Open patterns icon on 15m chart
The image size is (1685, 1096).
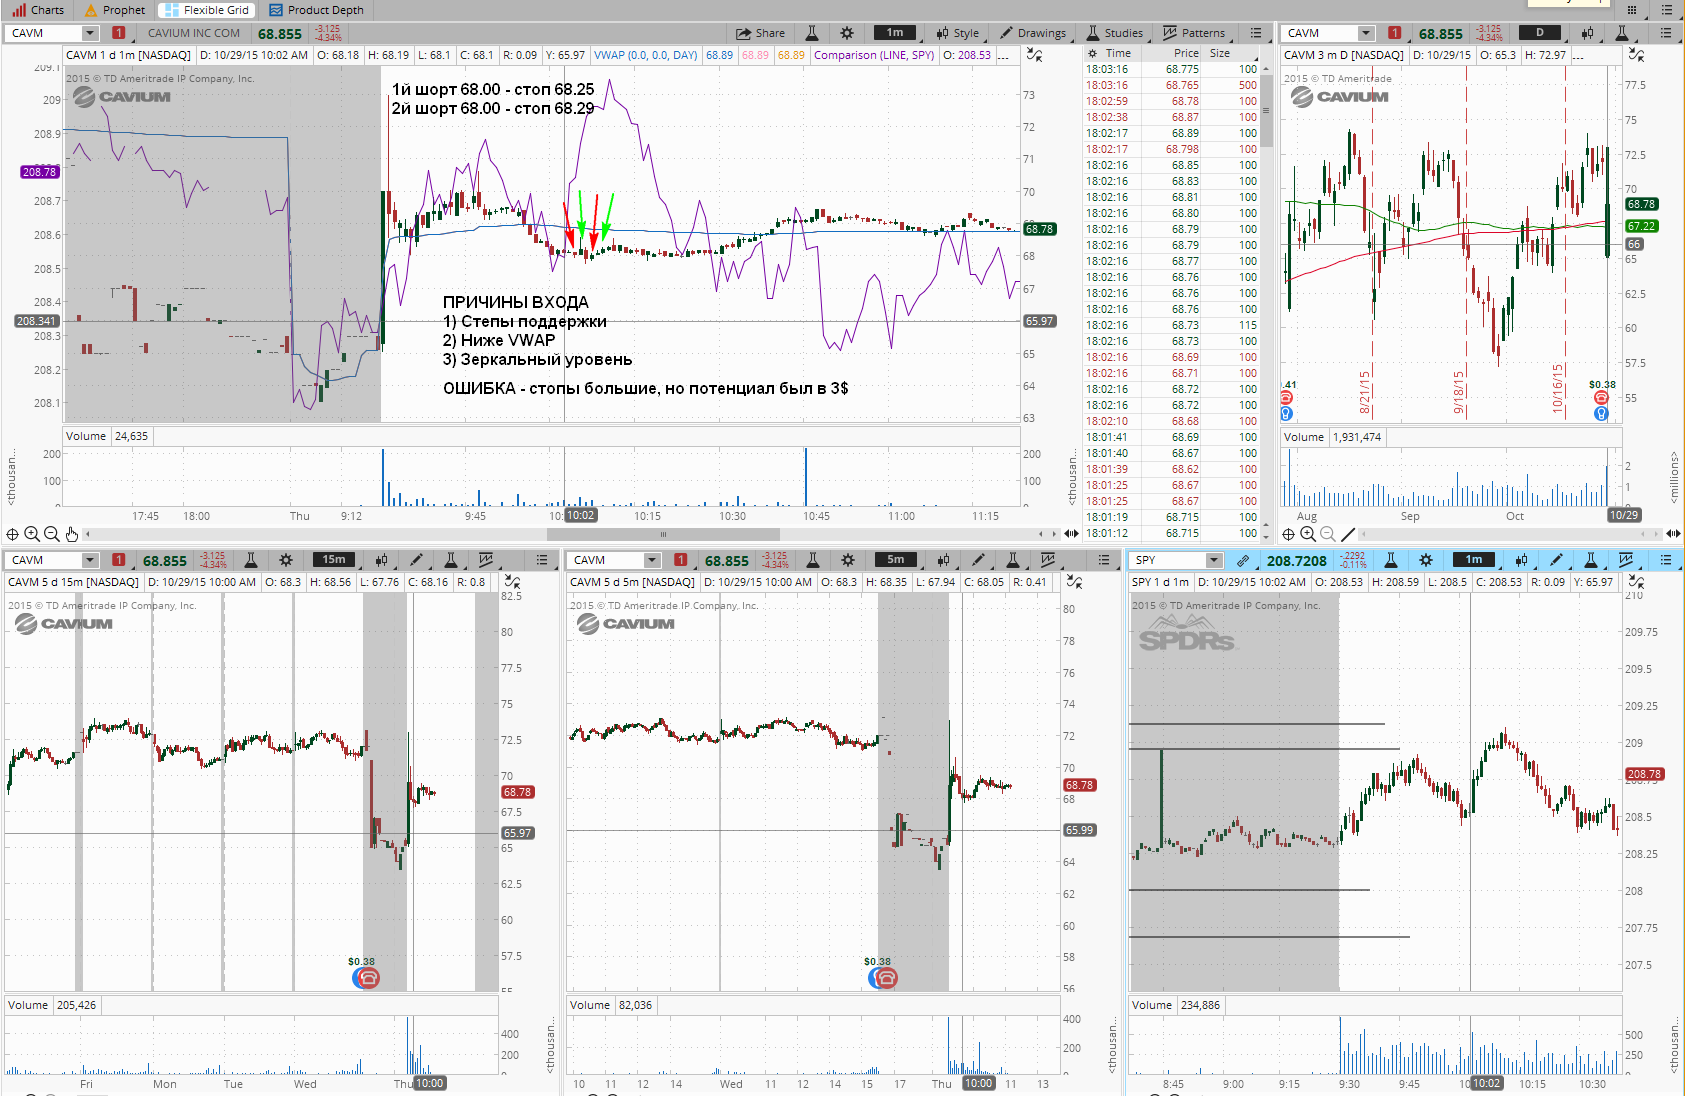(486, 560)
